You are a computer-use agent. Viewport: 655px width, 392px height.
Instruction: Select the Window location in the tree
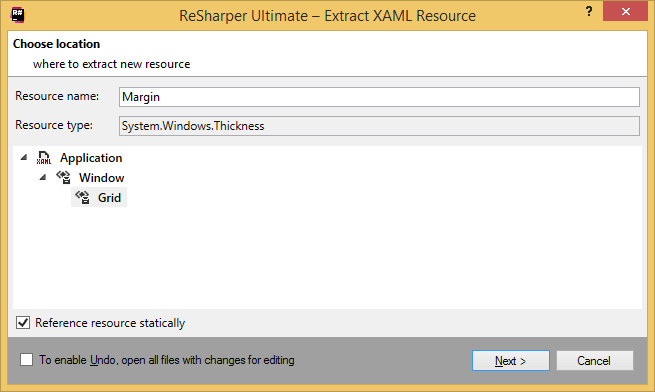(x=102, y=178)
